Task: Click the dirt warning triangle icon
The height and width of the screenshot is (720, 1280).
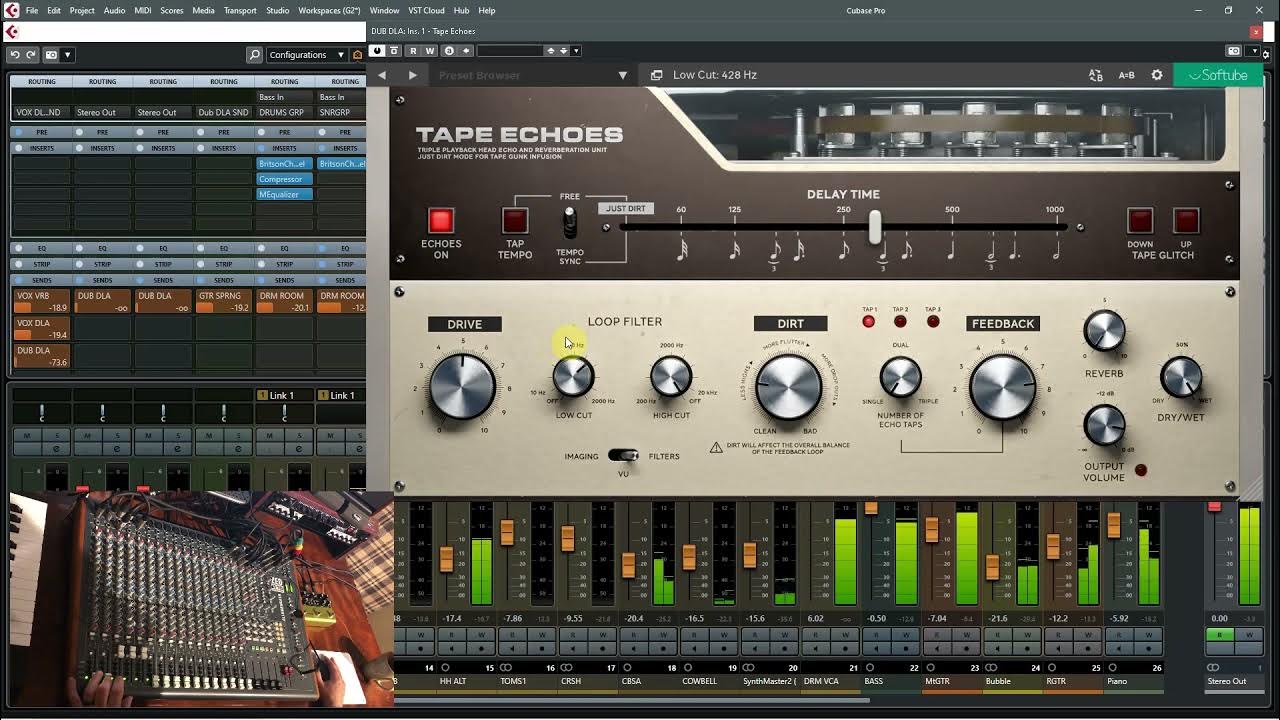Action: coord(716,448)
